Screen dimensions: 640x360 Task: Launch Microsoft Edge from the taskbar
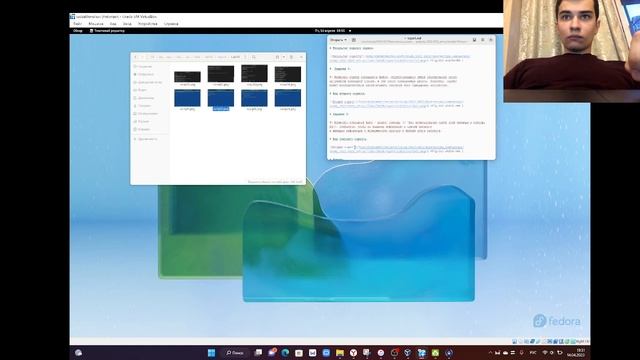[x=285, y=353]
